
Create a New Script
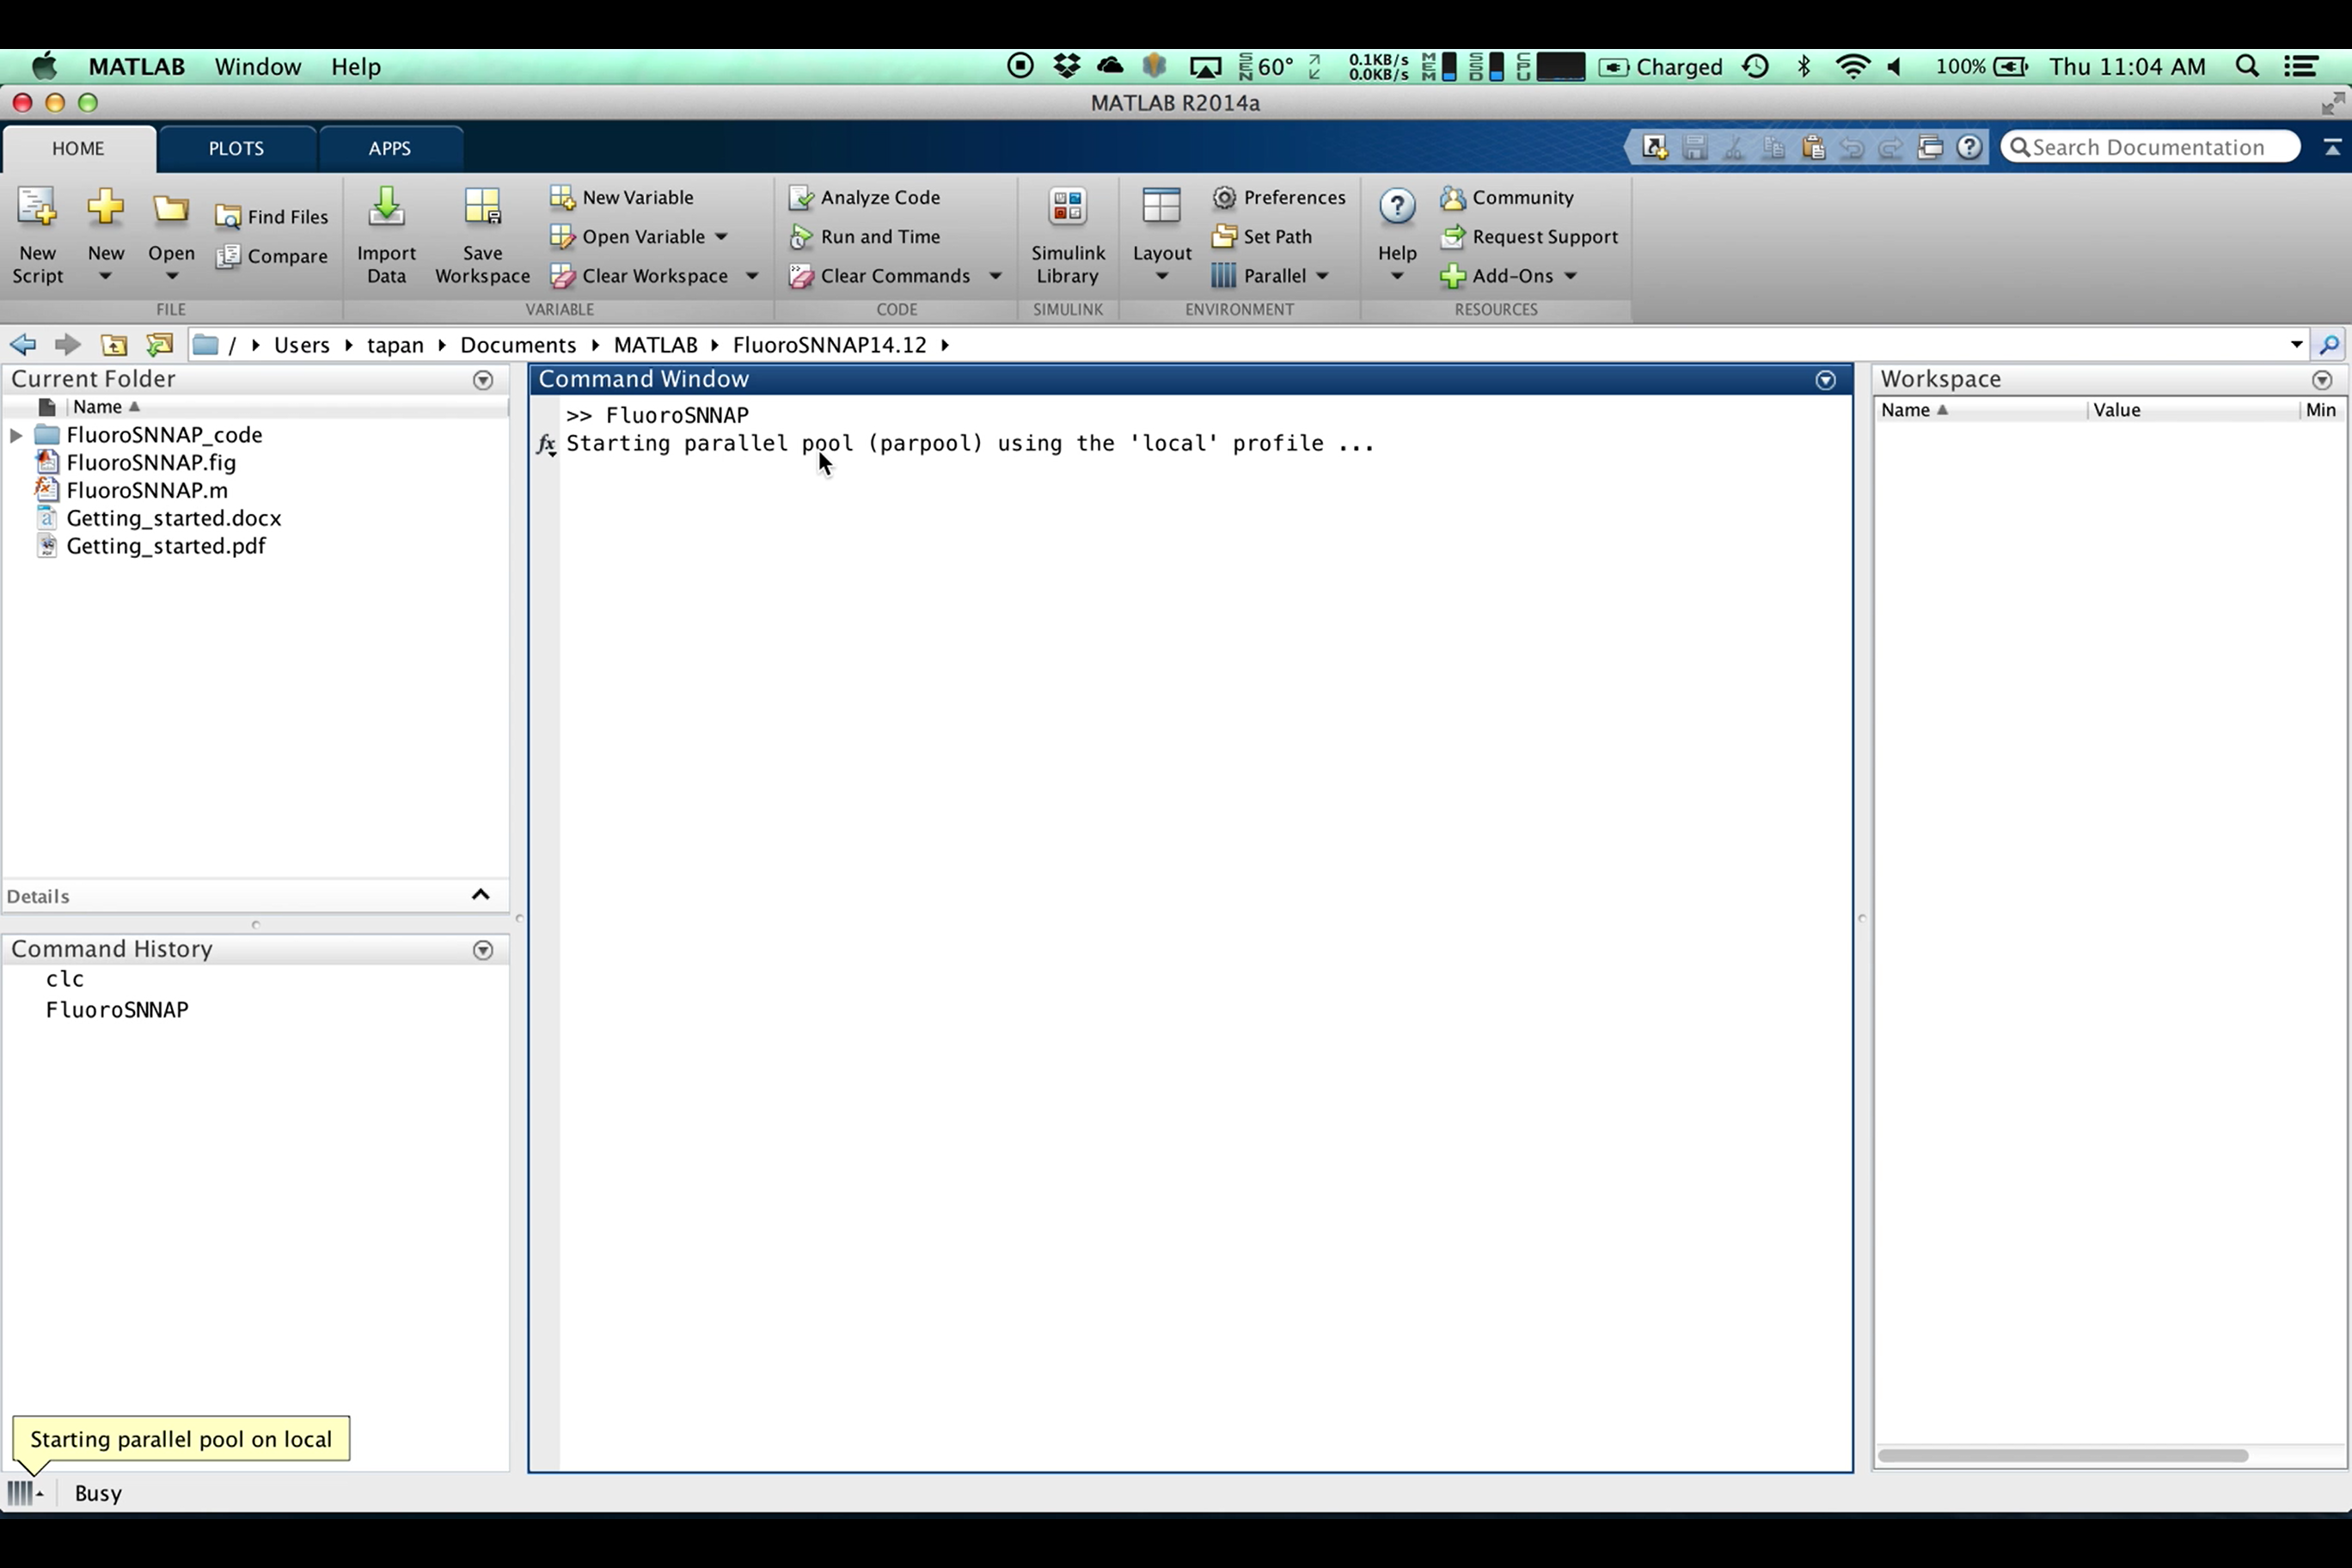38,236
